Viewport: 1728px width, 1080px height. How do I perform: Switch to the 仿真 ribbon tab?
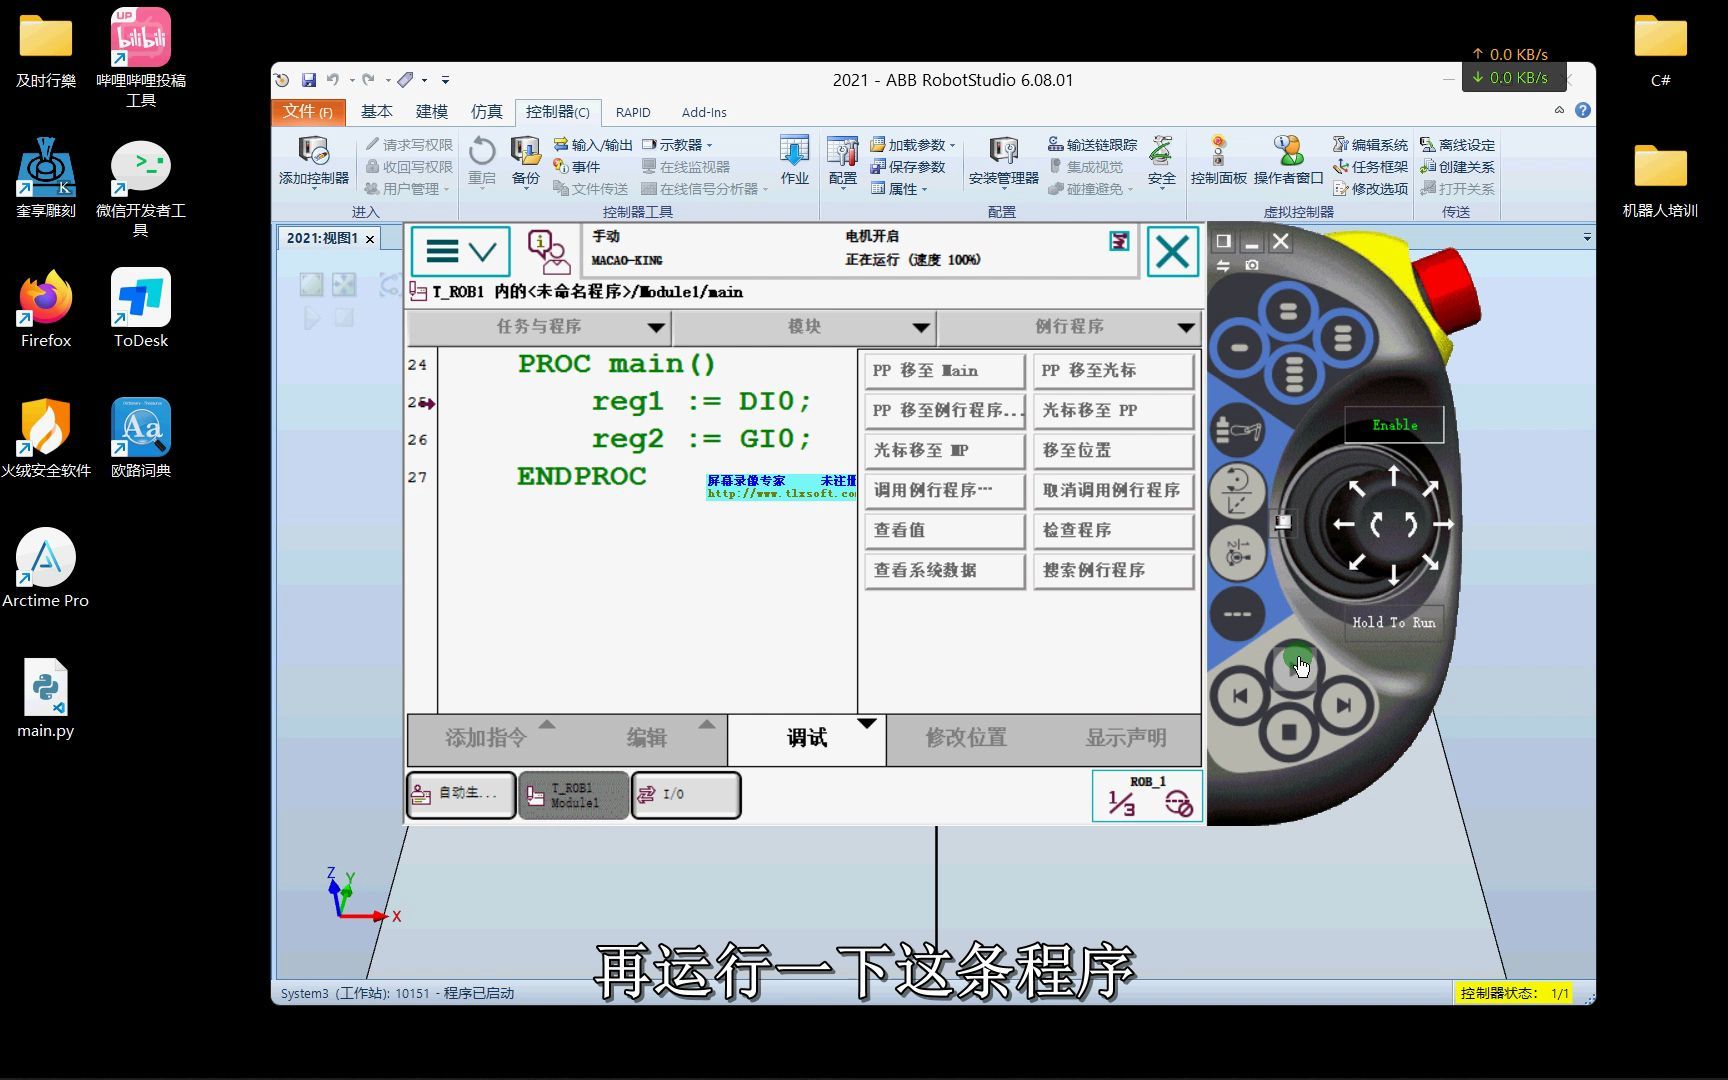487,112
